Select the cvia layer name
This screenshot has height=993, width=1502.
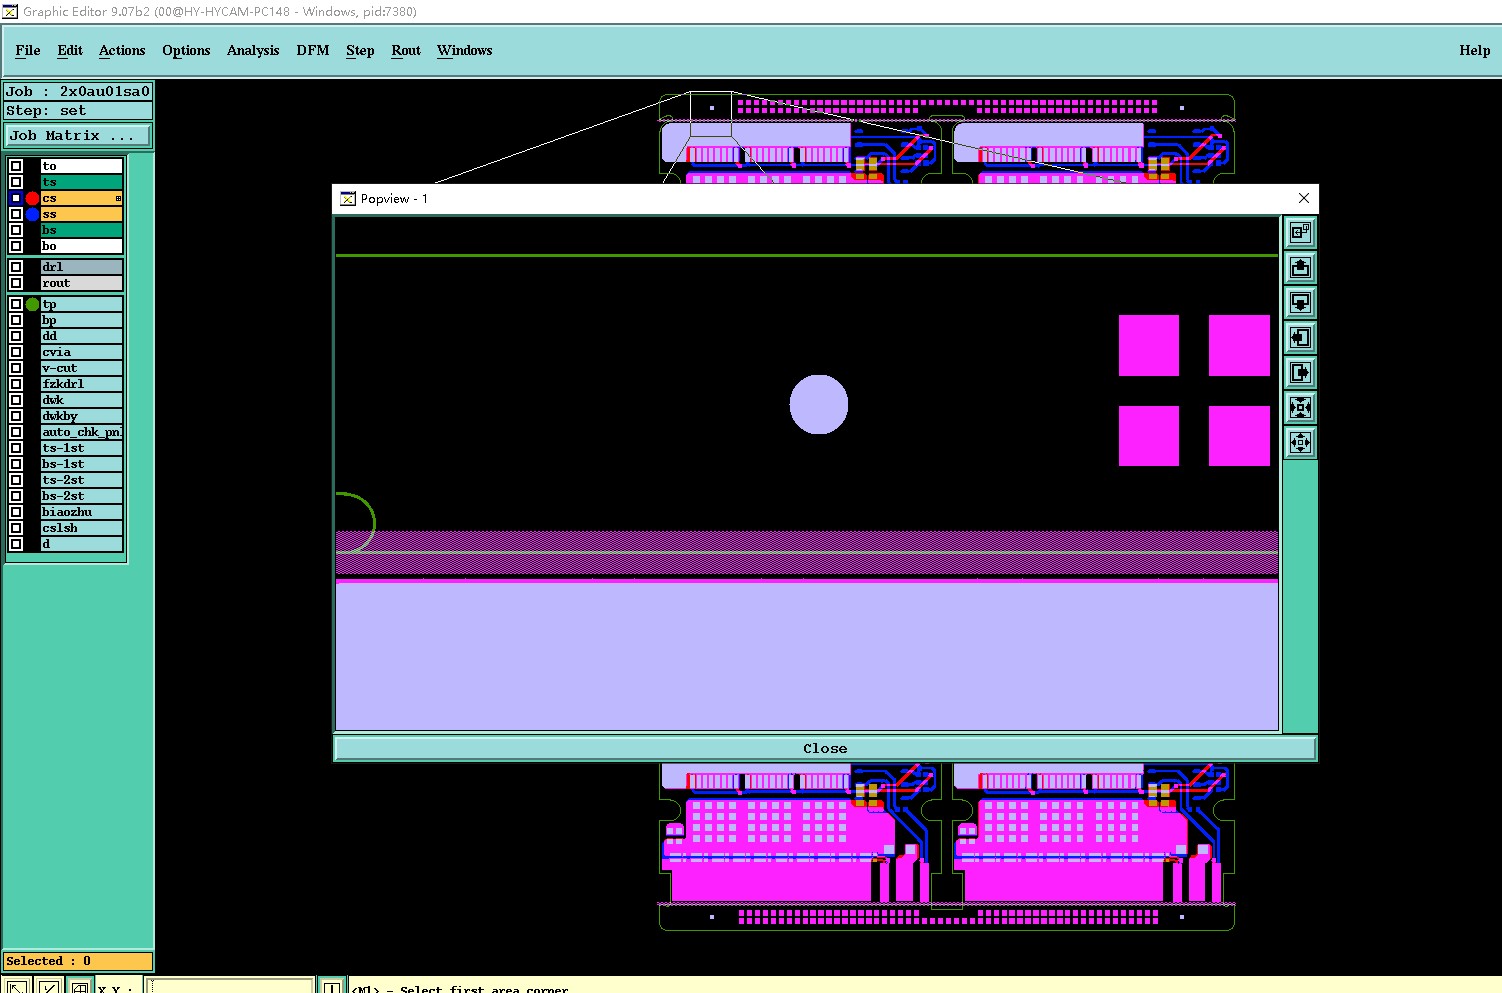click(81, 352)
